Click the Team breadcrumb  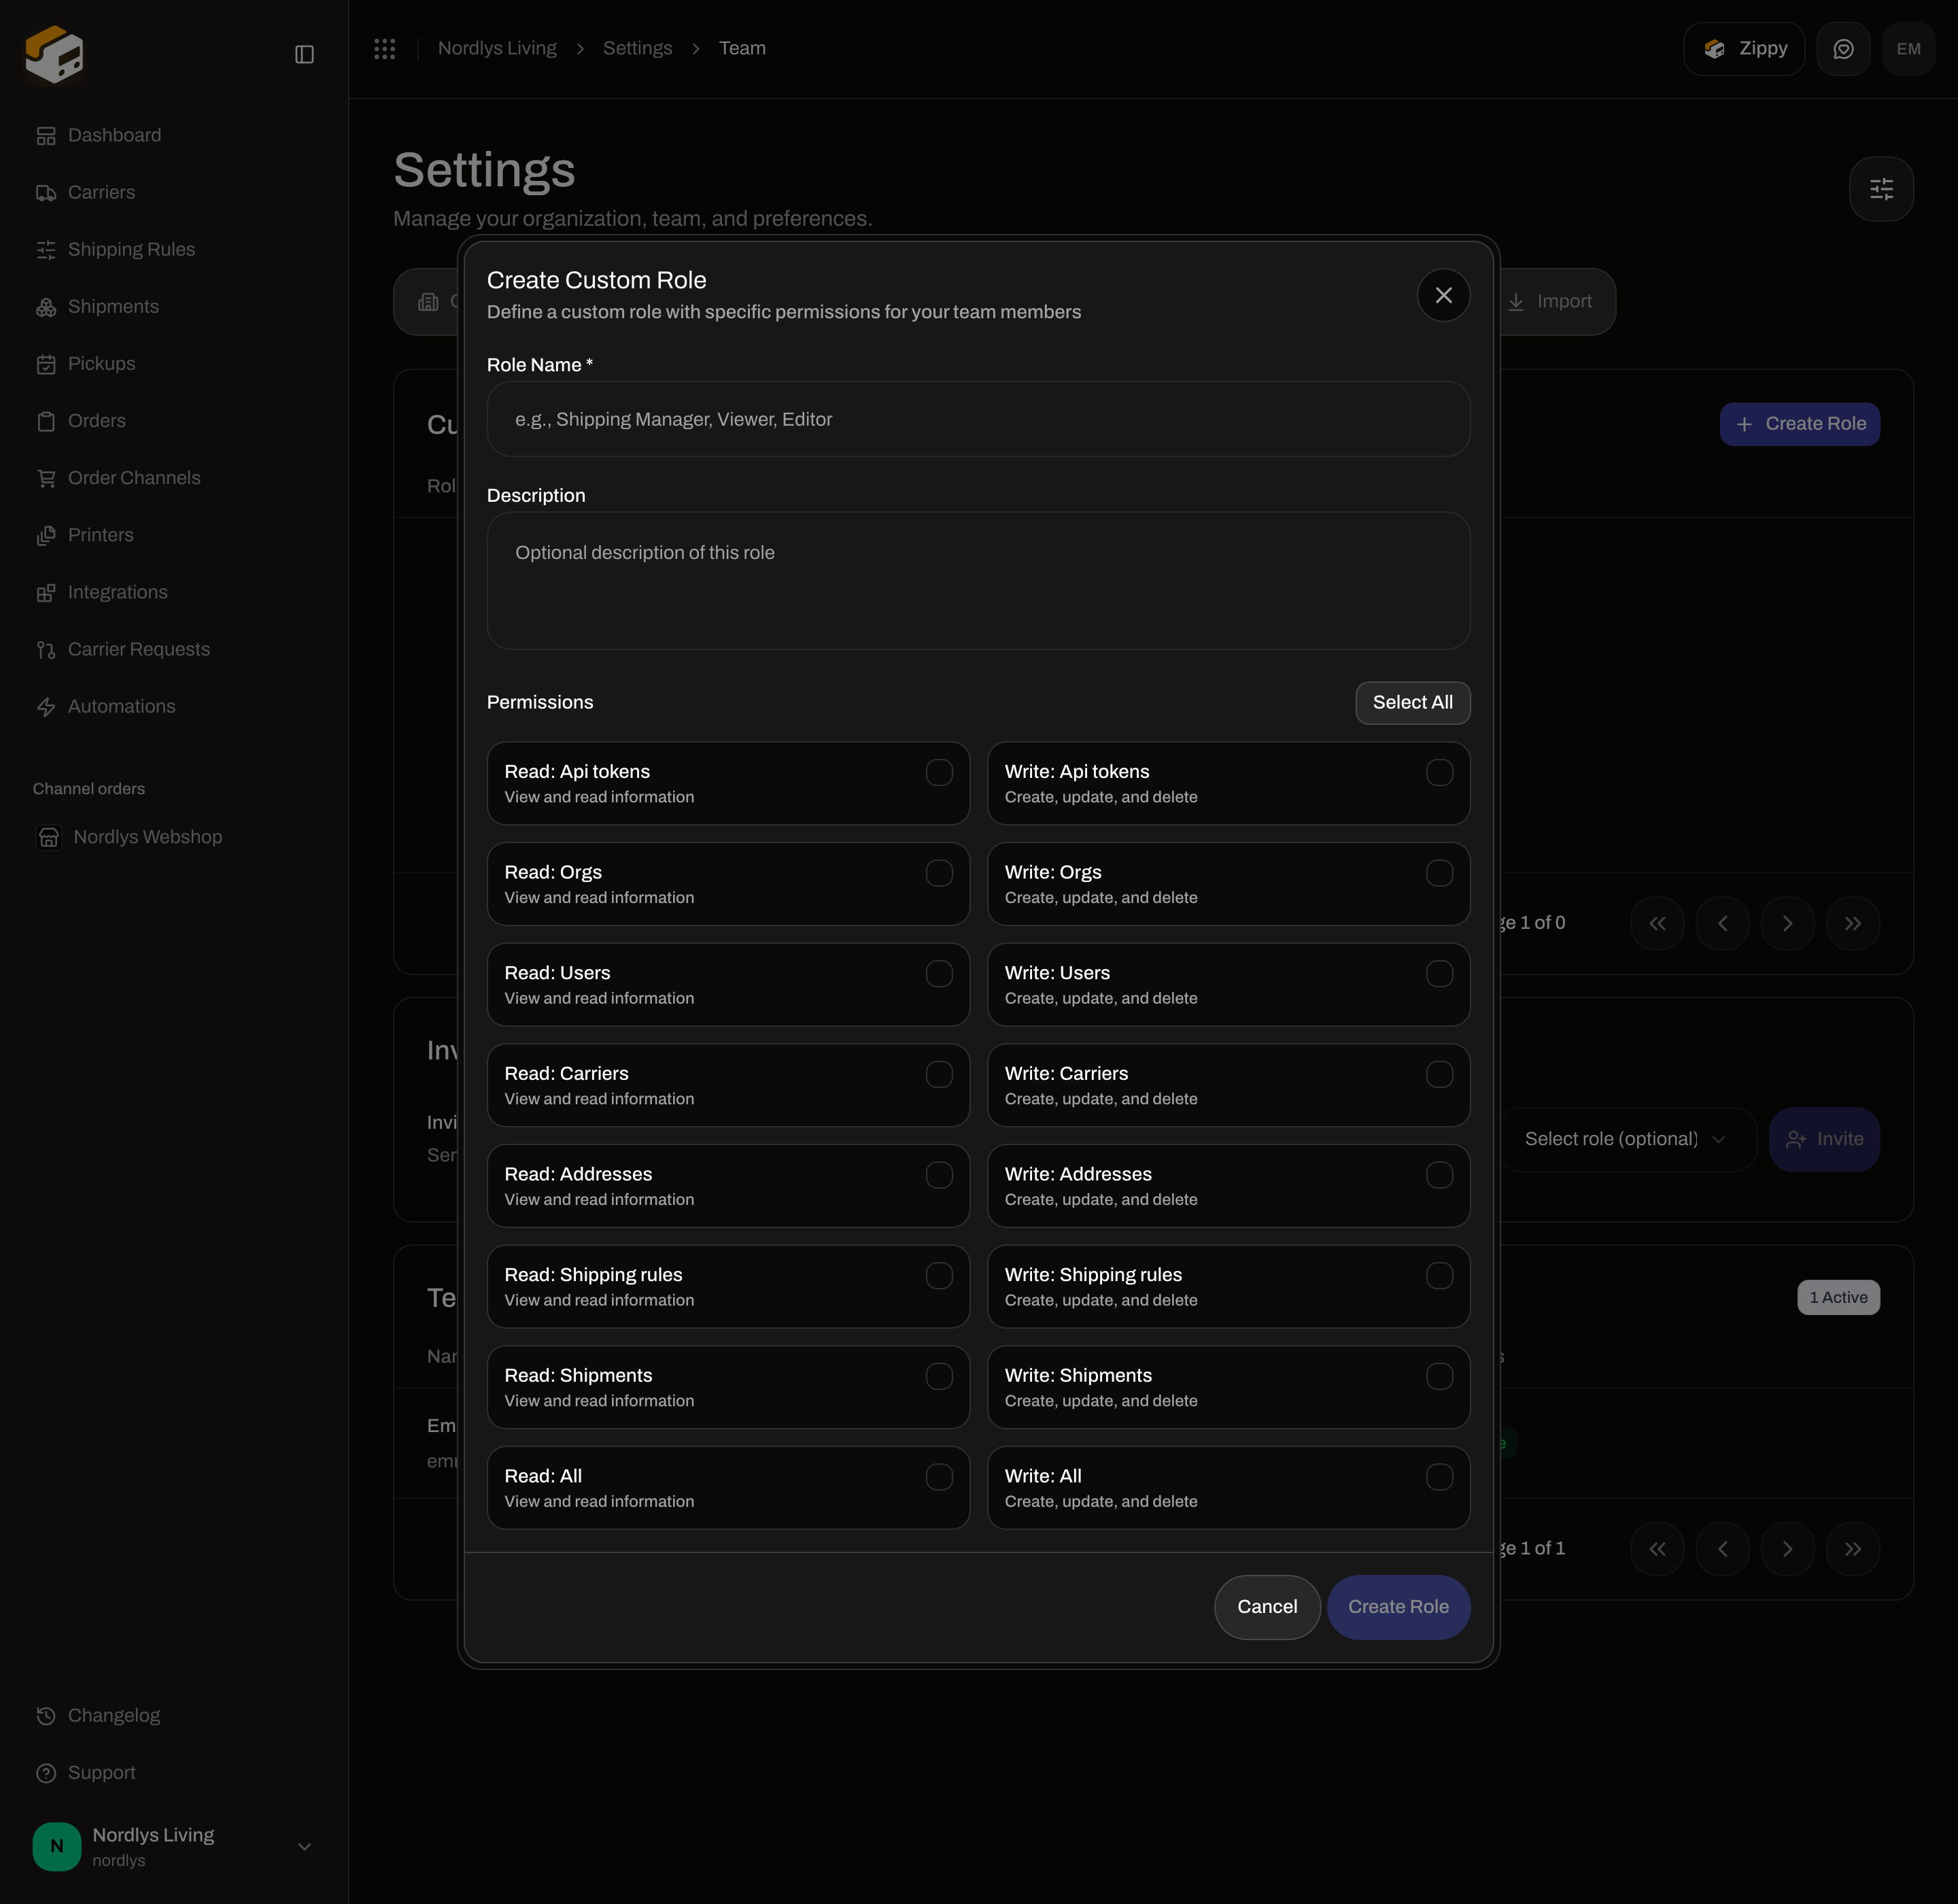pos(742,48)
